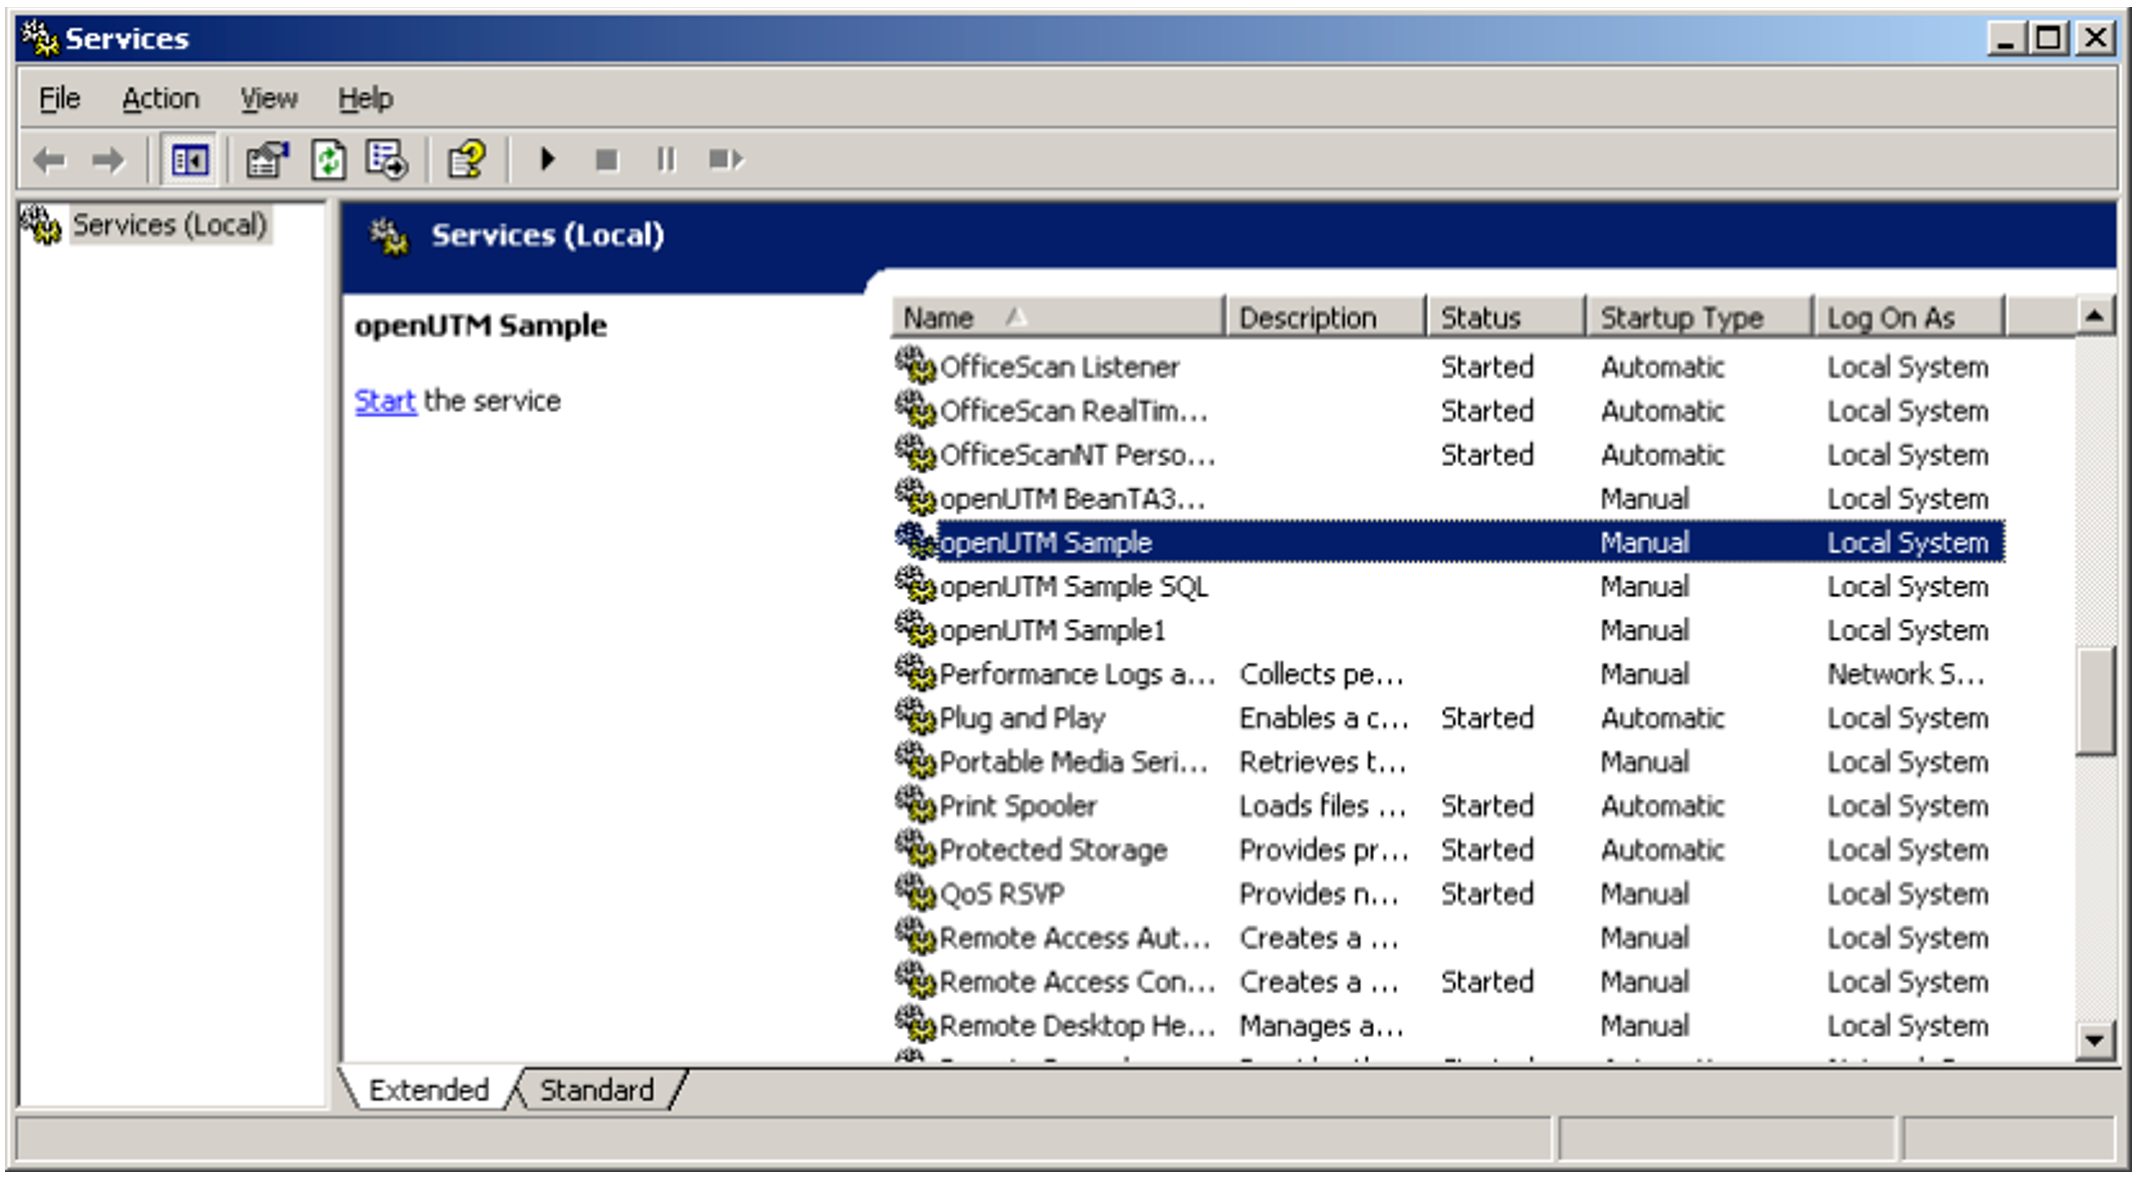Click the Forward navigation arrow in toolbar
Image resolution: width=2136 pixels, height=1177 pixels.
point(108,160)
